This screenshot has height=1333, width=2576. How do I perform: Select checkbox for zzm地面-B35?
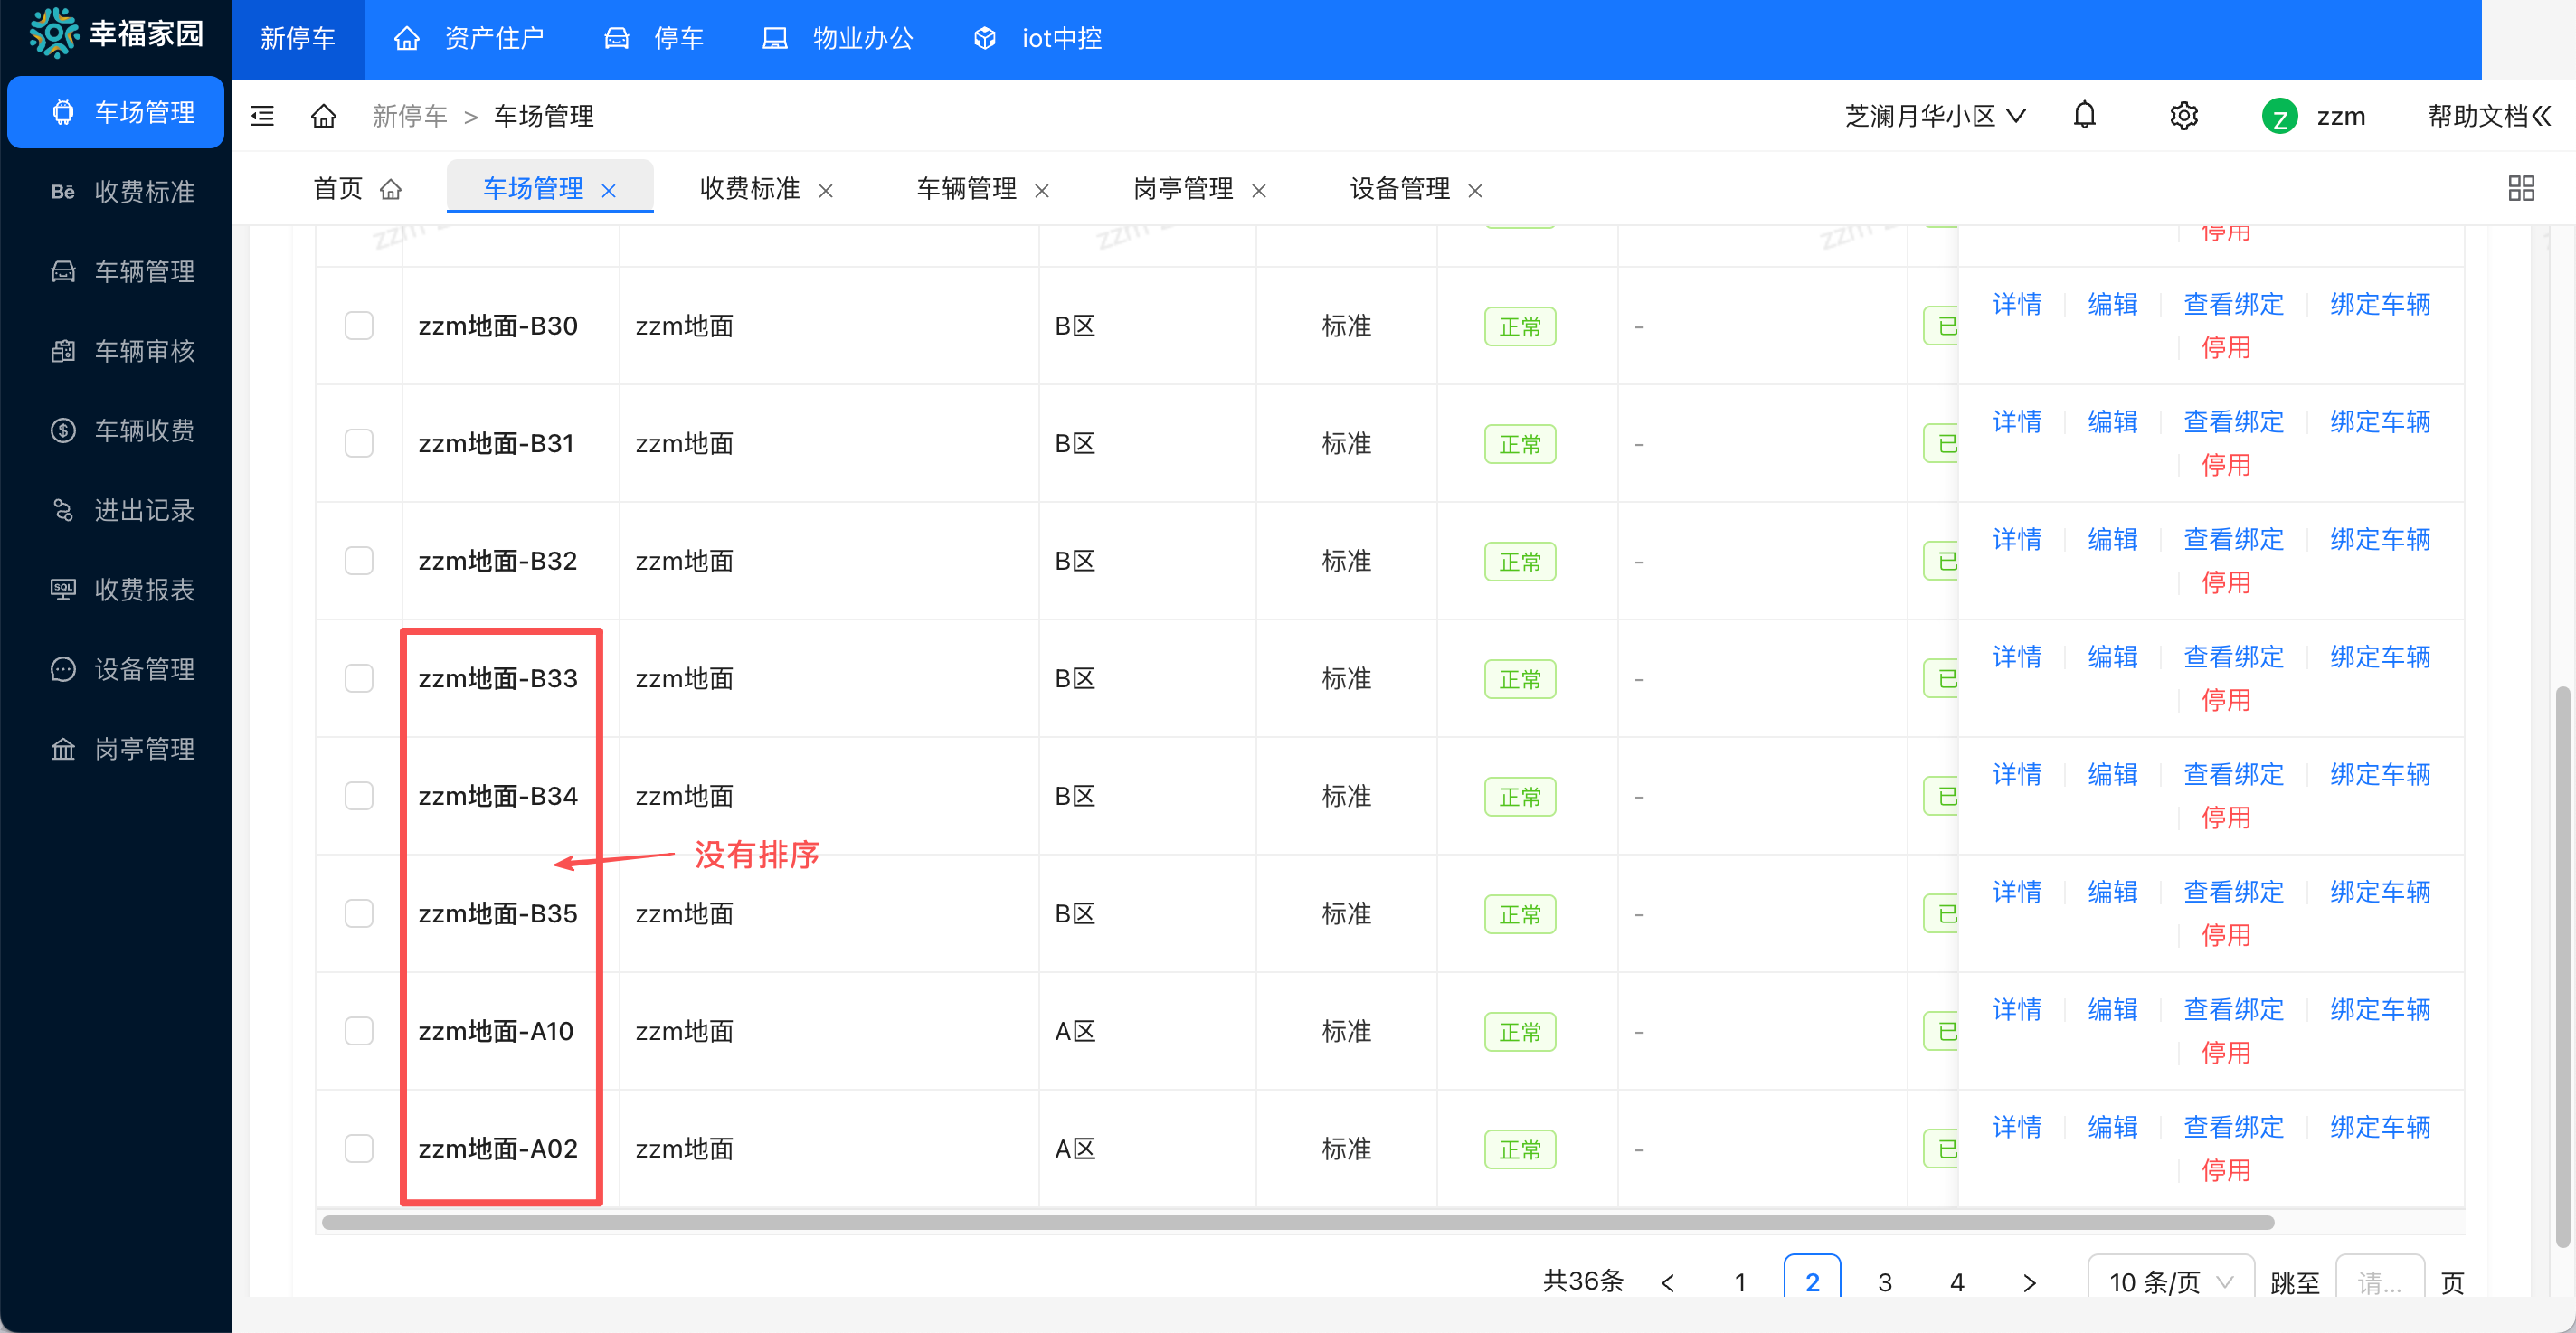coord(359,913)
